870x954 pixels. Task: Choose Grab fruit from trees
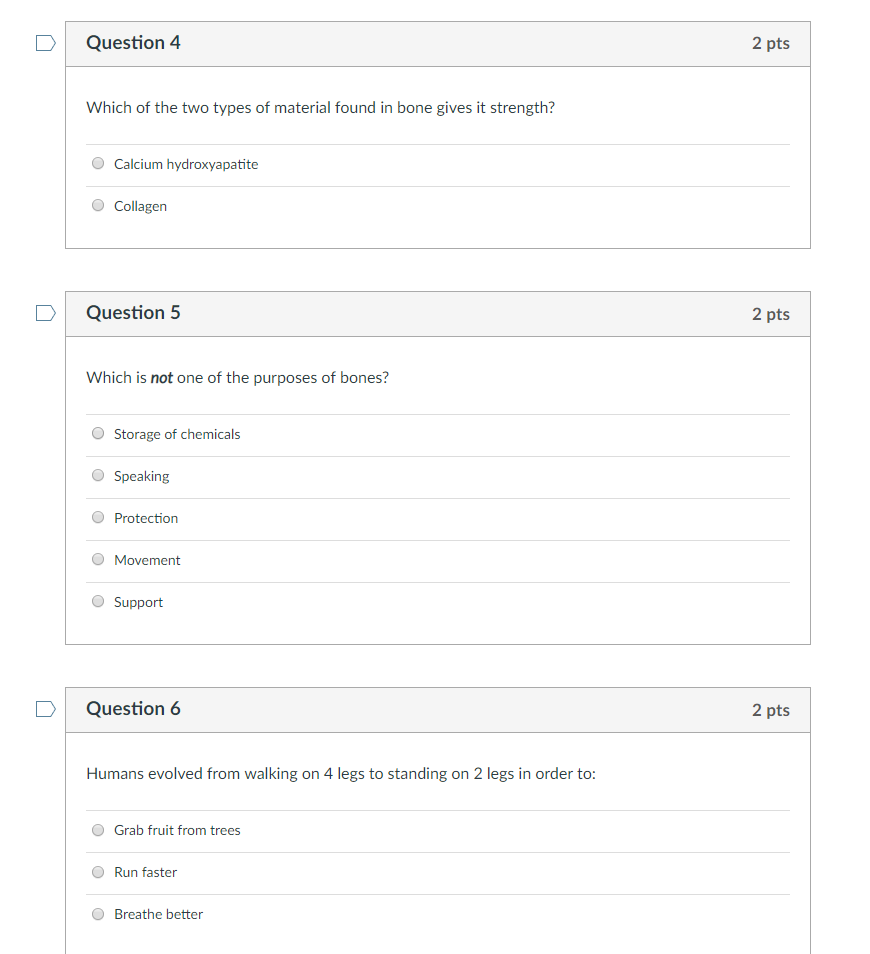click(x=98, y=830)
